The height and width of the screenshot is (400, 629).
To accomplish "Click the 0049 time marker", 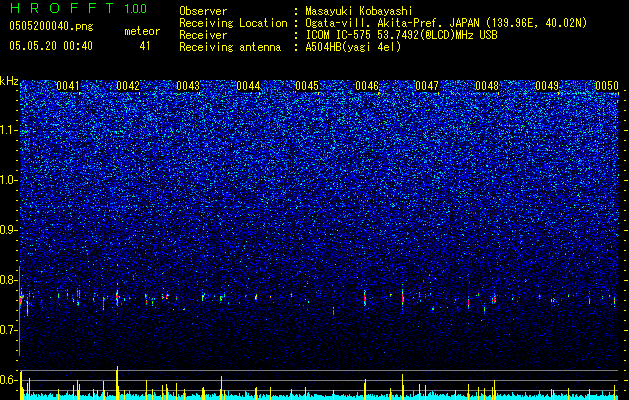I will pos(547,86).
